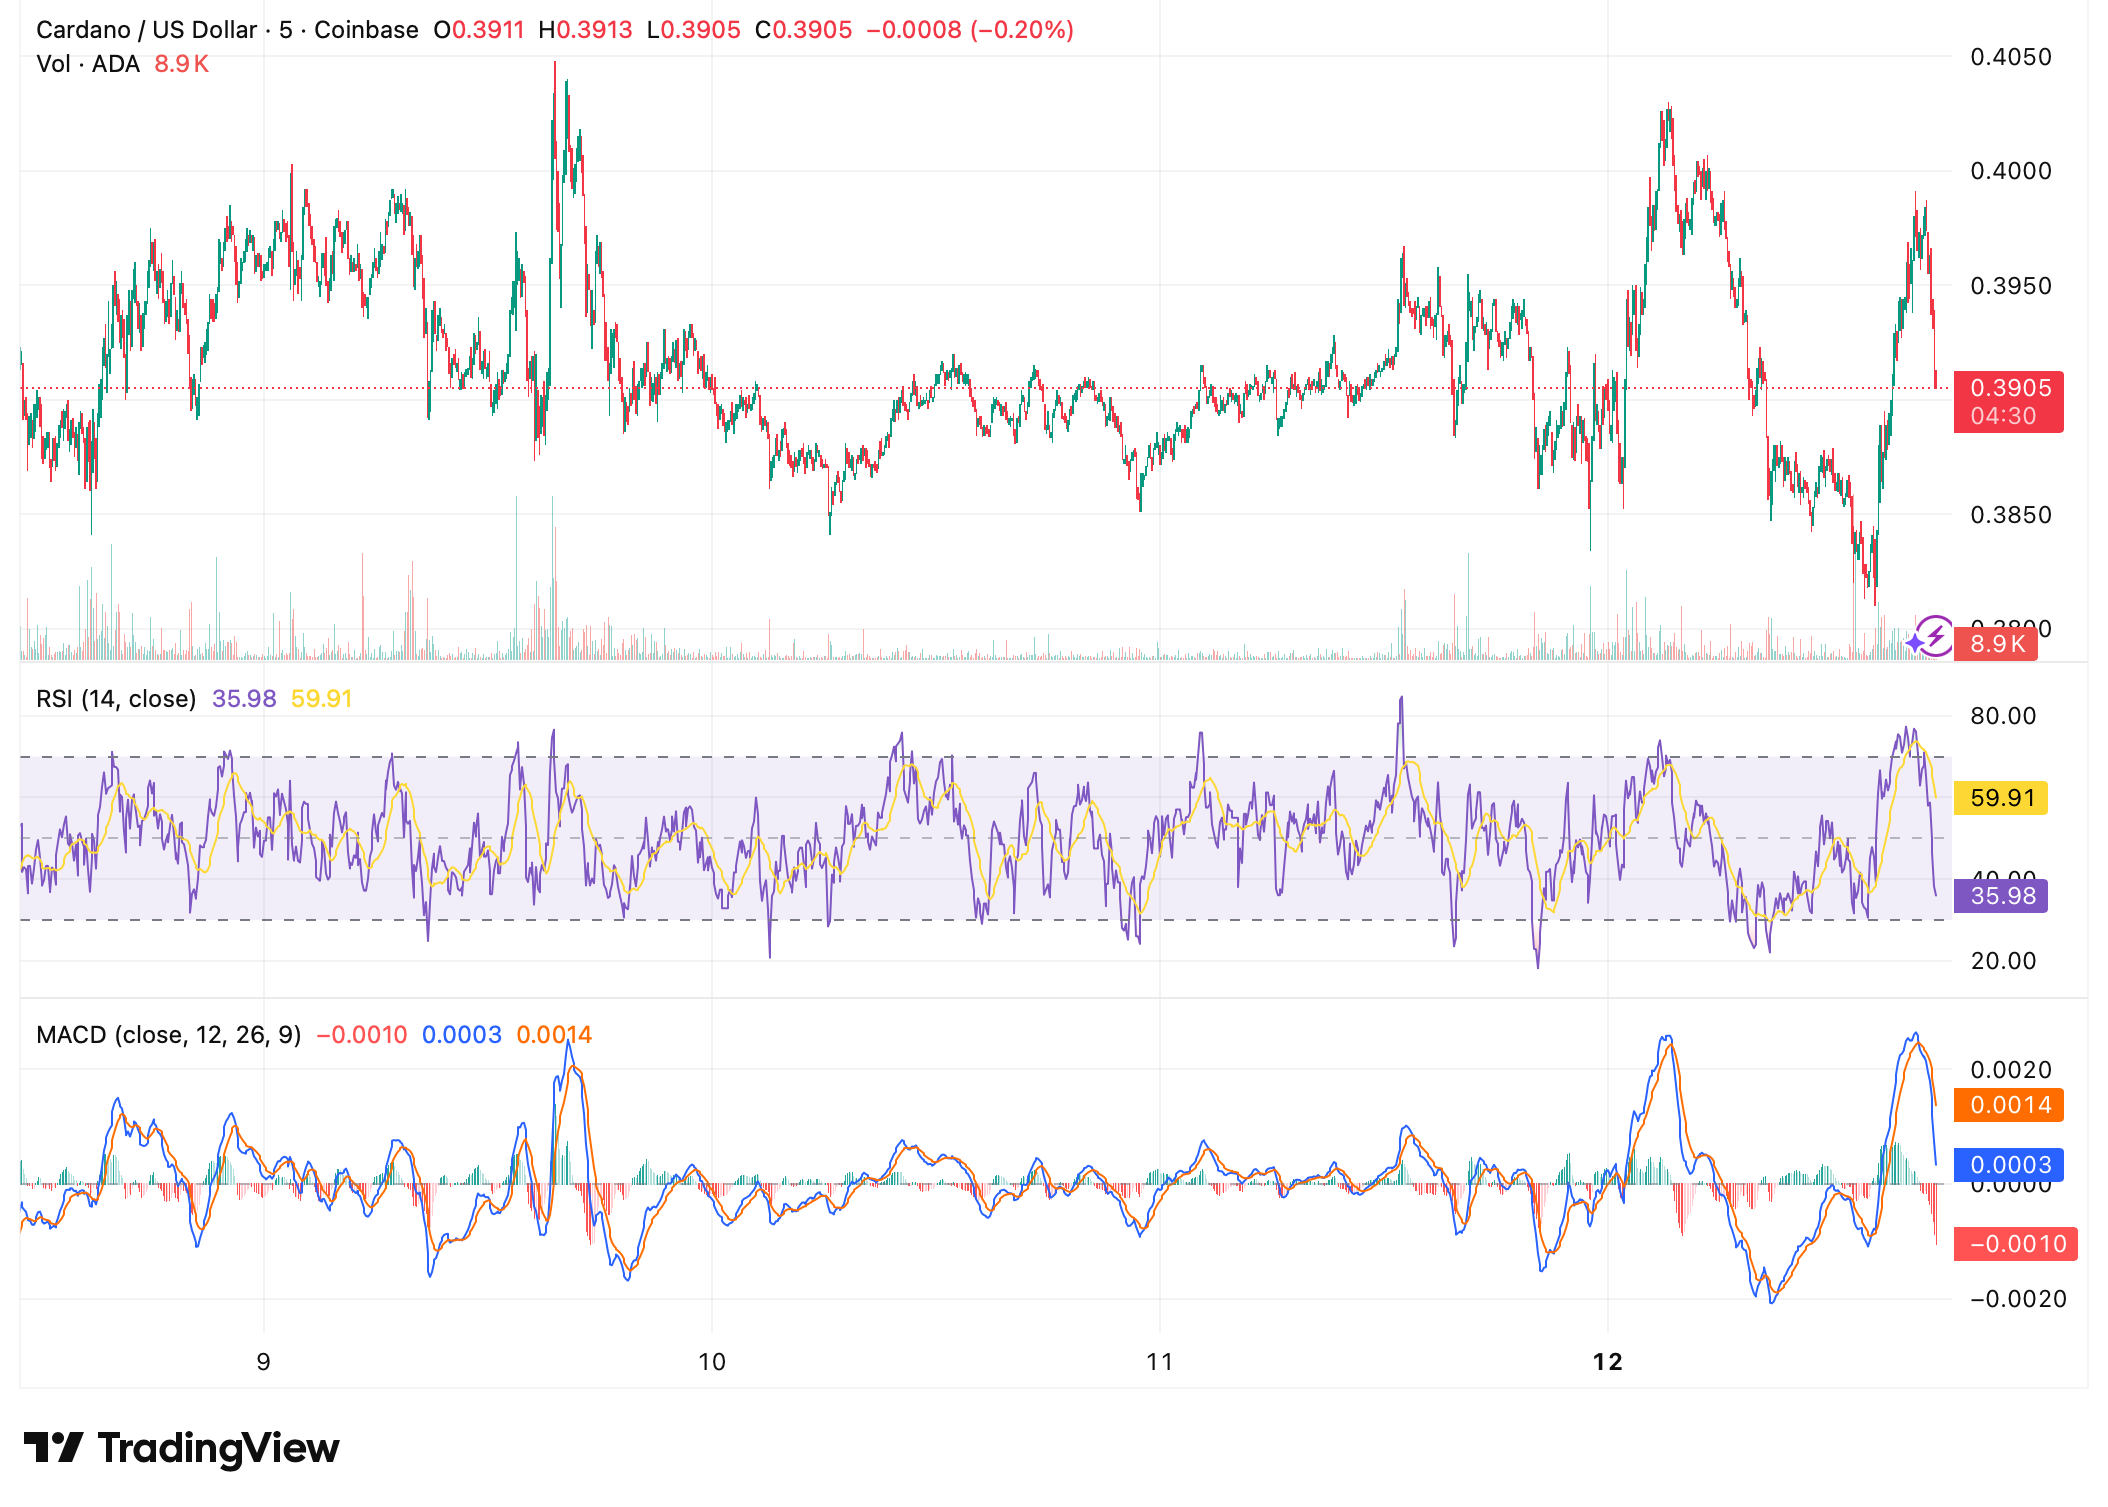
Task: Click the Coinbase exchange label
Action: (x=363, y=28)
